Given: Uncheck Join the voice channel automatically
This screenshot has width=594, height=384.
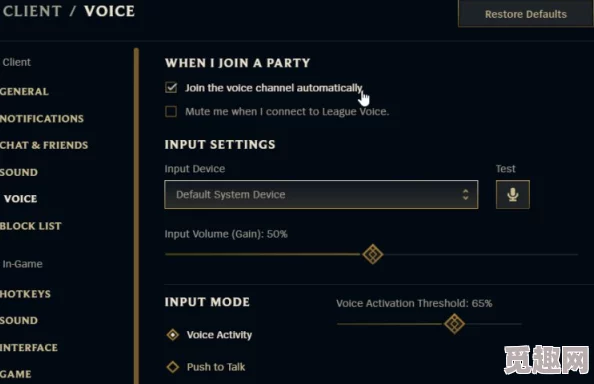Looking at the screenshot, I should (x=171, y=88).
